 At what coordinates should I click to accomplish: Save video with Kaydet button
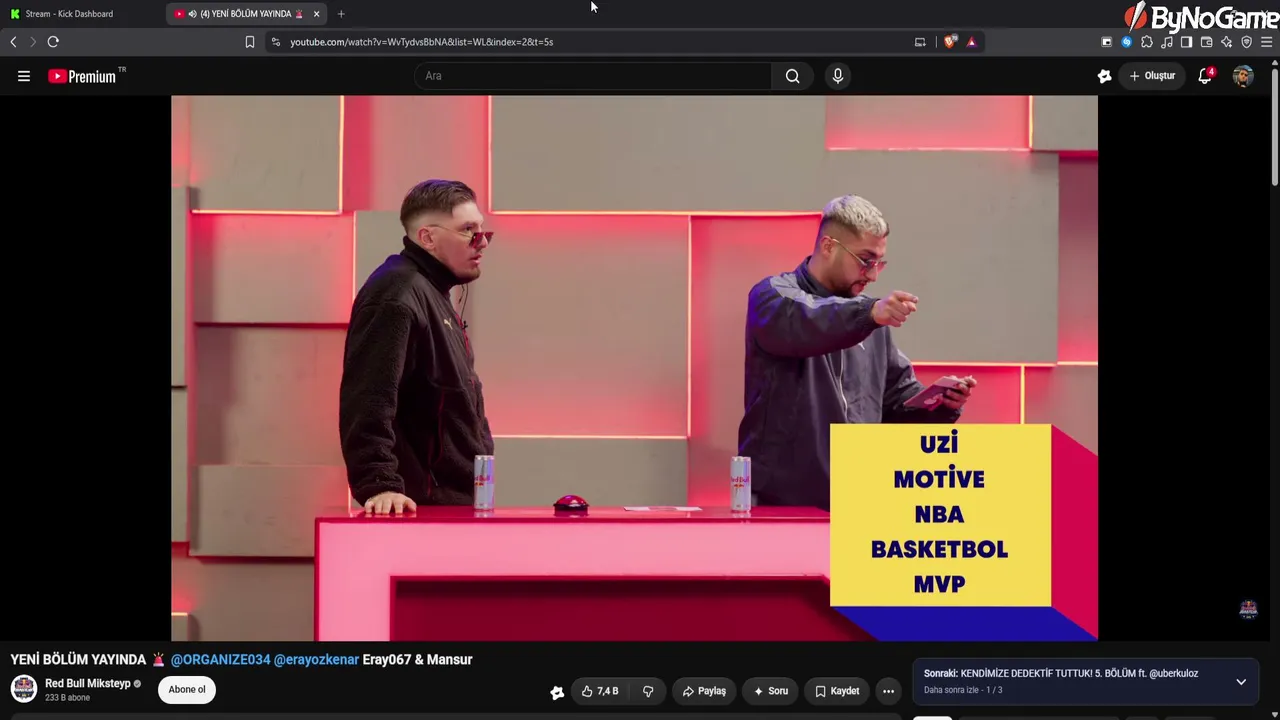point(837,691)
